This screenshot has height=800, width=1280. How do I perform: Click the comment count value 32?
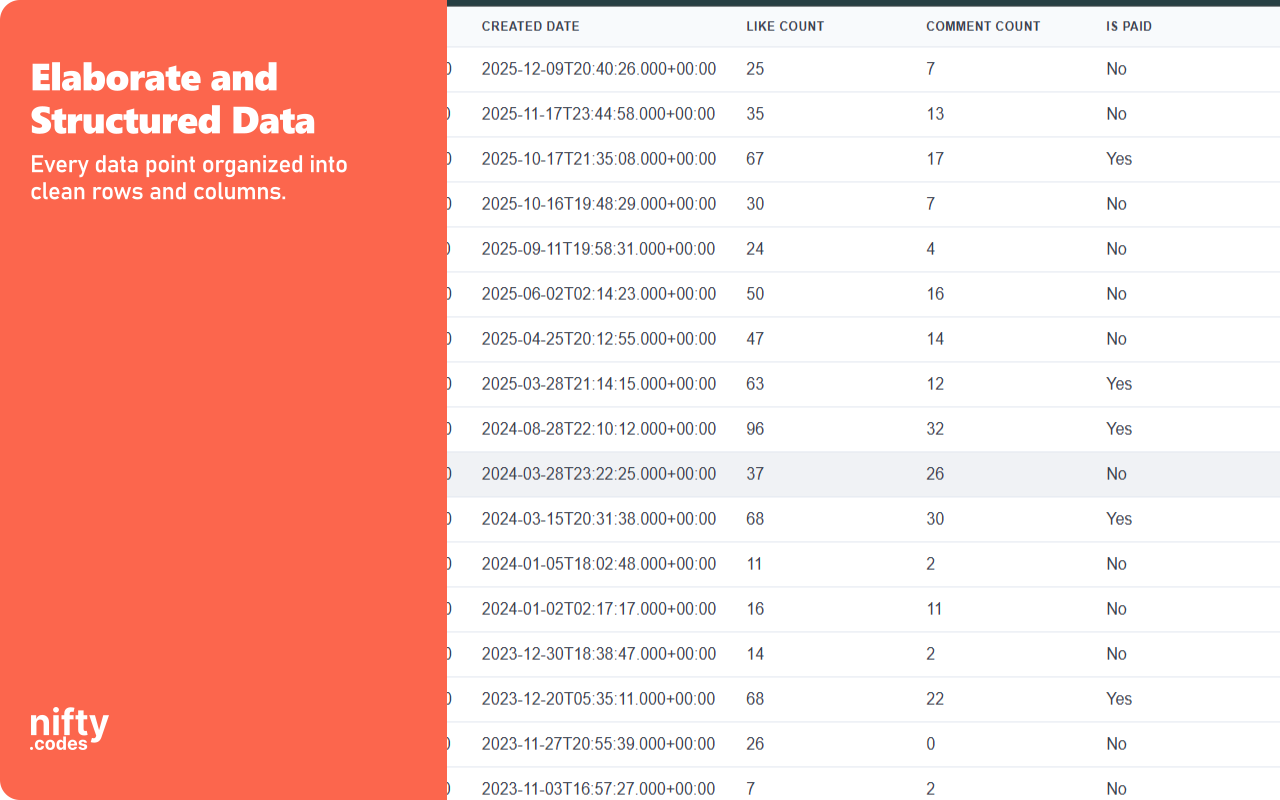pos(934,428)
